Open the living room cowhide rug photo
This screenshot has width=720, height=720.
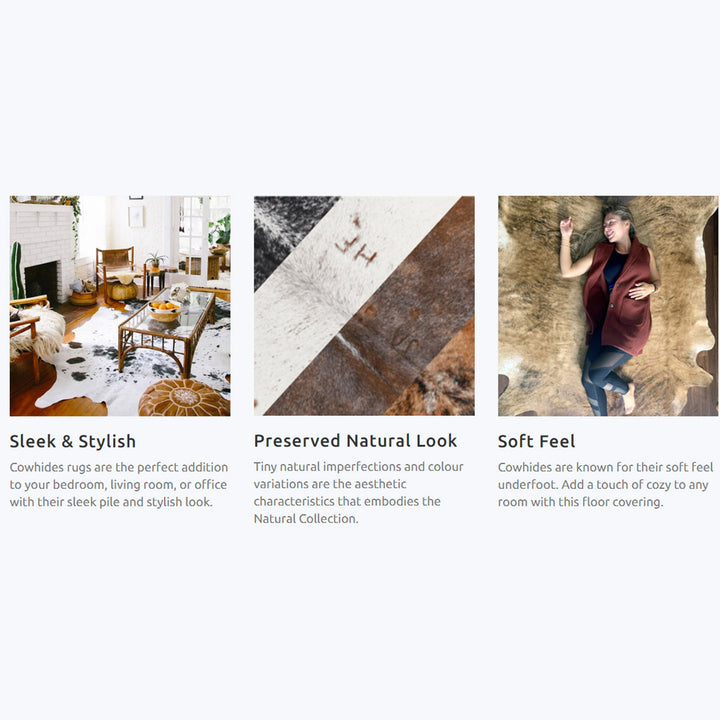120,306
